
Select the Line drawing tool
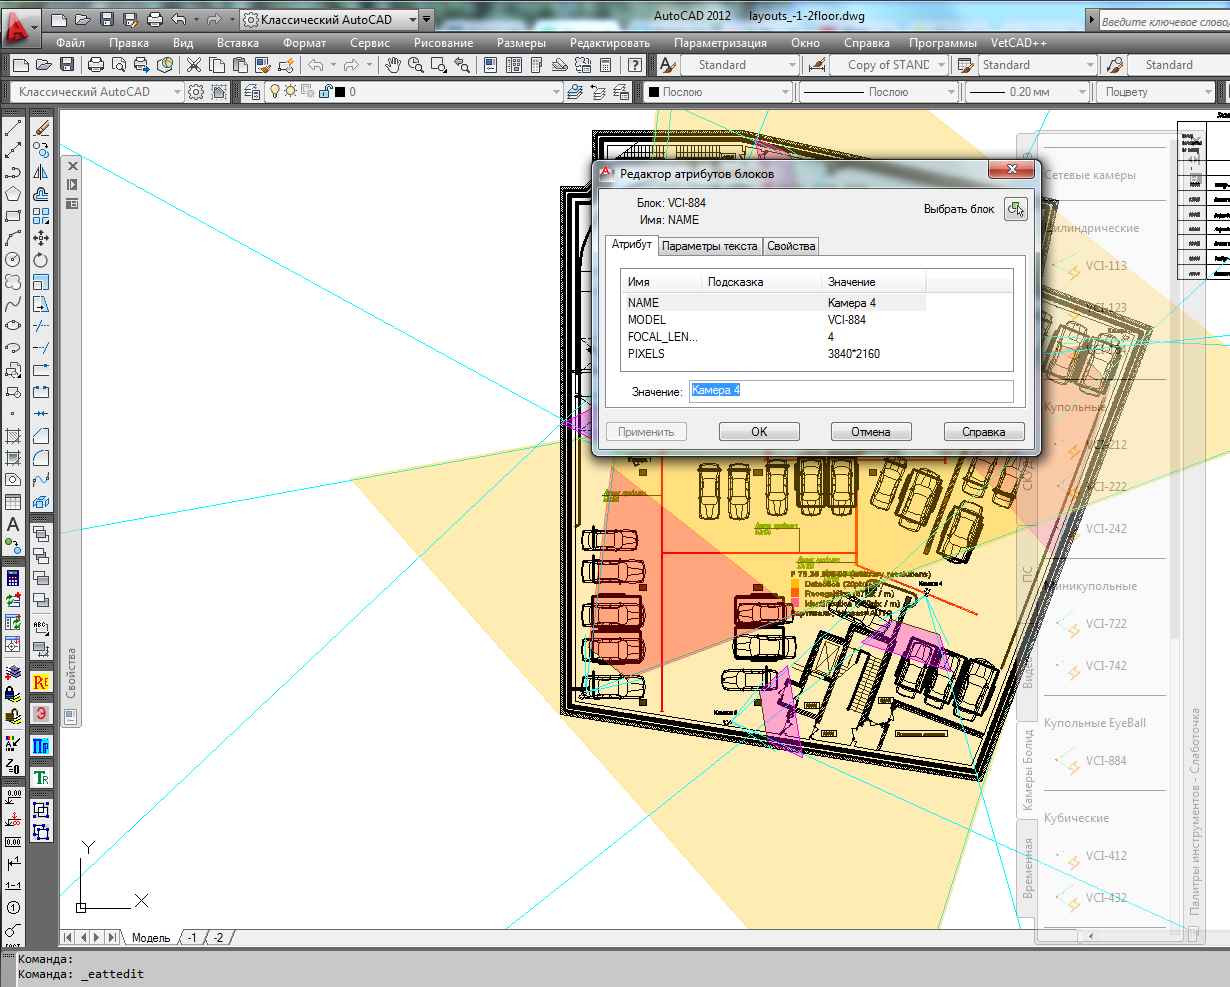[13, 129]
